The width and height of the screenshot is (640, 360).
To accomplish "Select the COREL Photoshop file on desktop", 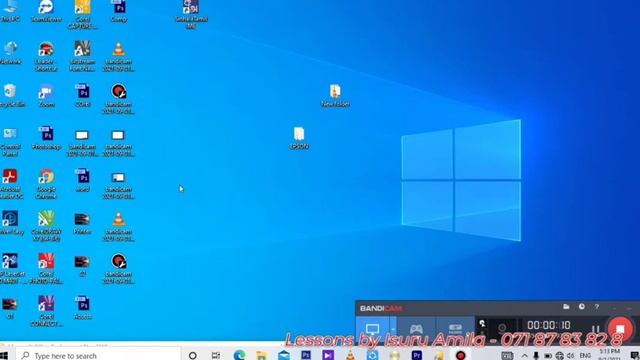I will tap(82, 96).
